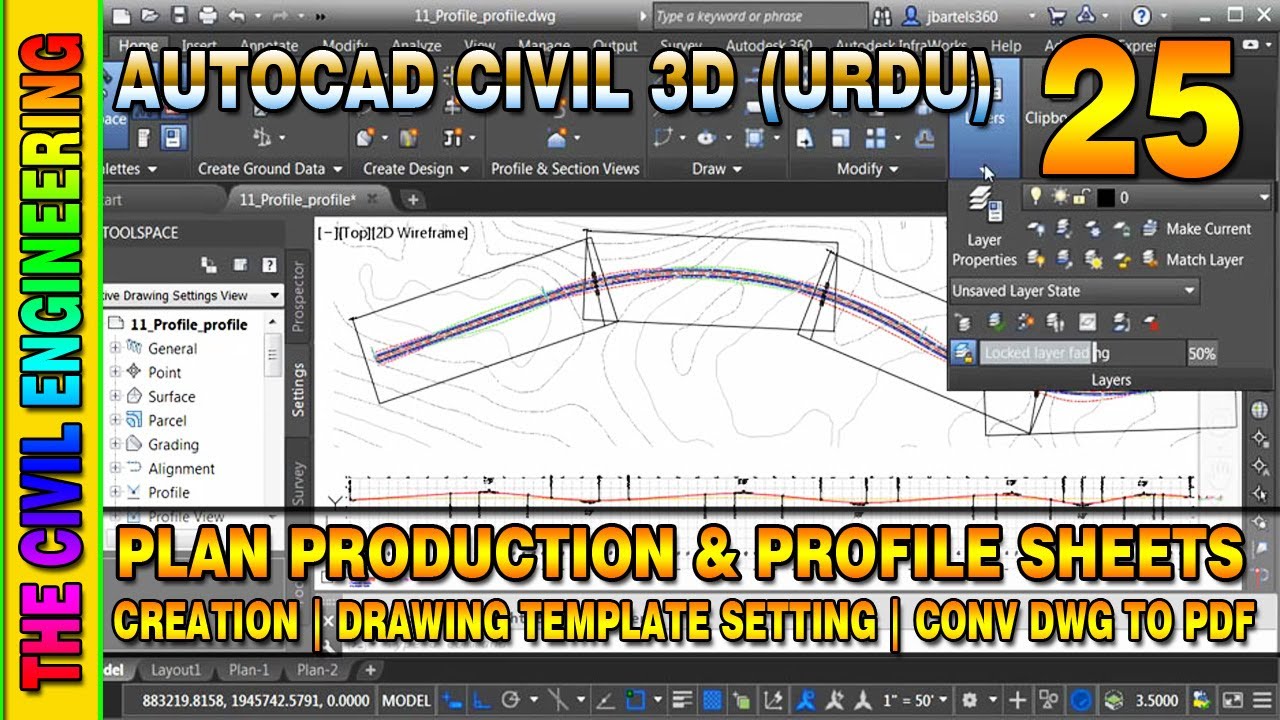Click the plus icon to open new drawing tab
The width and height of the screenshot is (1280, 720).
click(412, 199)
